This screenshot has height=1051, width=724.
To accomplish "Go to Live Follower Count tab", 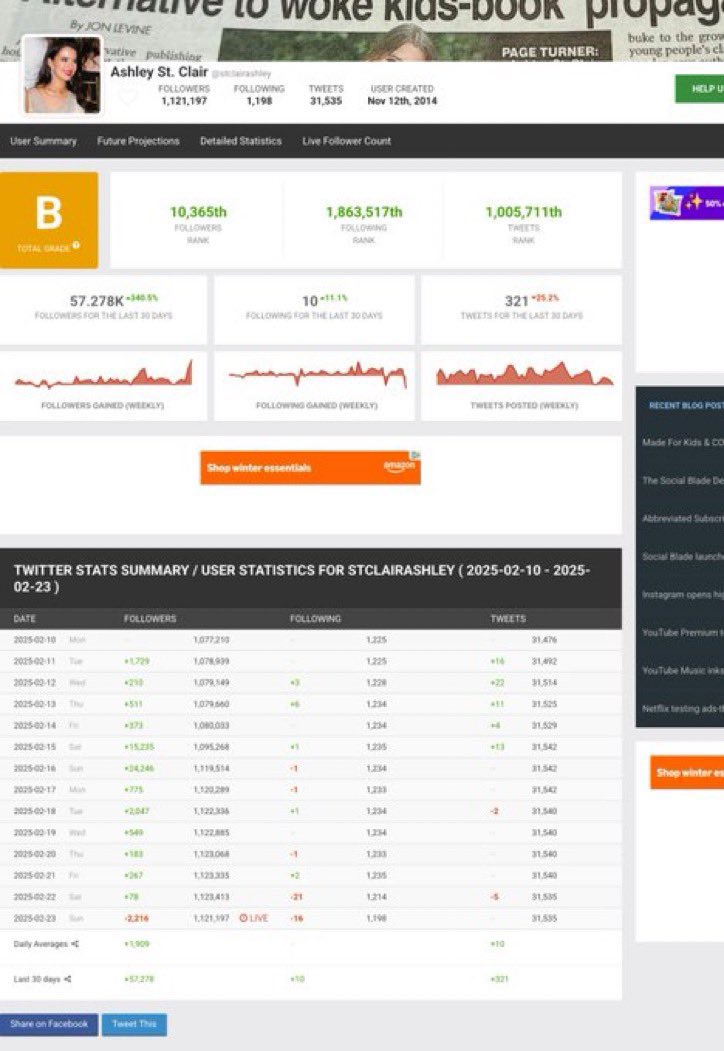I will pyautogui.click(x=347, y=141).
